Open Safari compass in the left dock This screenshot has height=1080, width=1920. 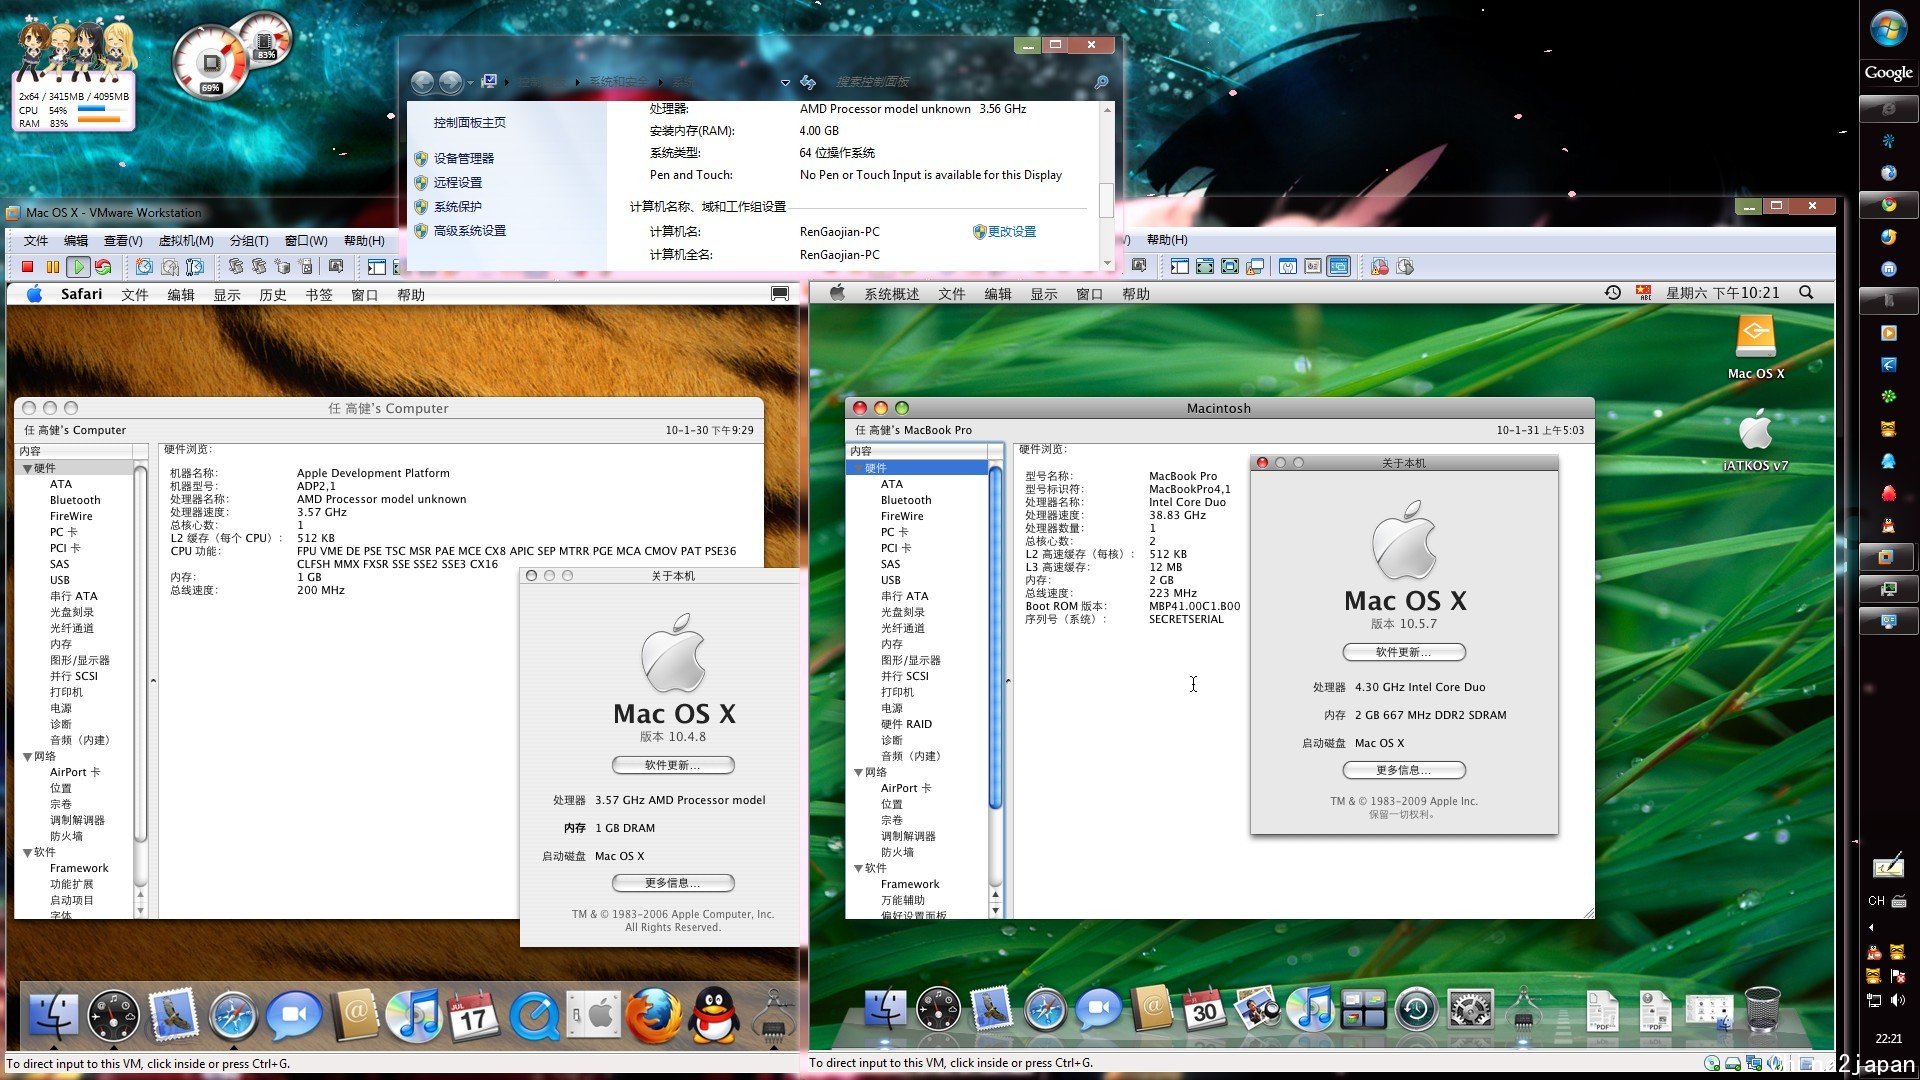click(x=233, y=1016)
